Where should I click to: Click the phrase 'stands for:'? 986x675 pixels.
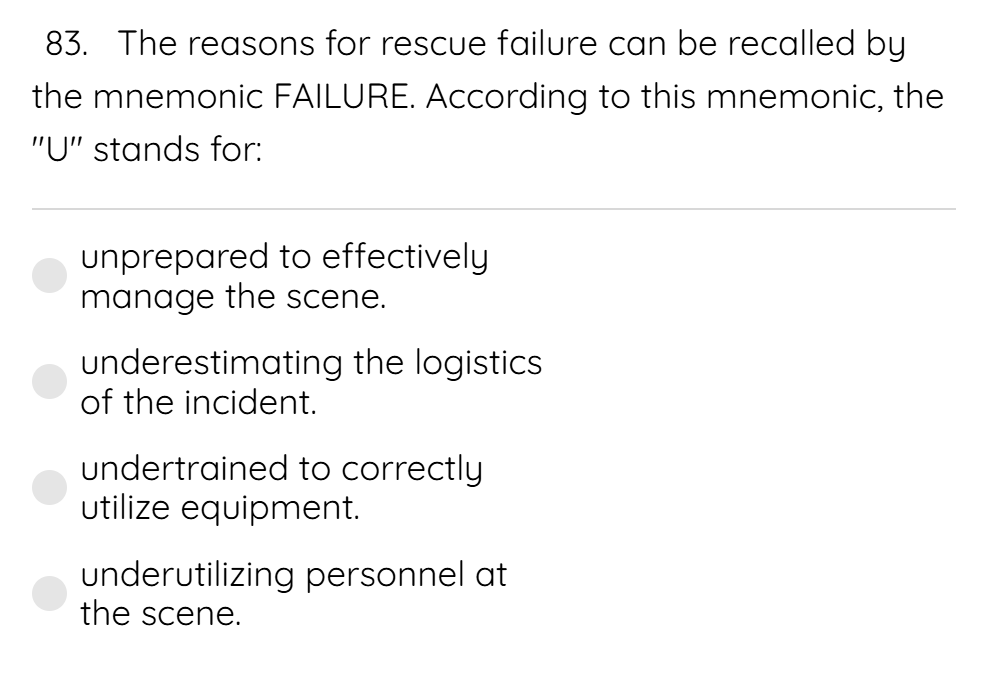tap(178, 150)
